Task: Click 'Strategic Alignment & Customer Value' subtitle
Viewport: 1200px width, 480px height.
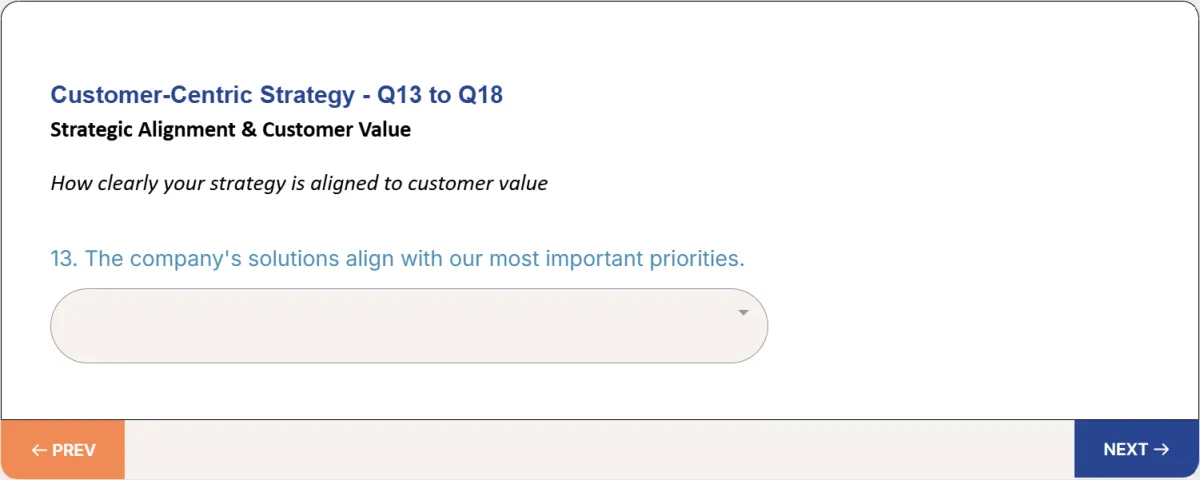Action: [x=230, y=130]
